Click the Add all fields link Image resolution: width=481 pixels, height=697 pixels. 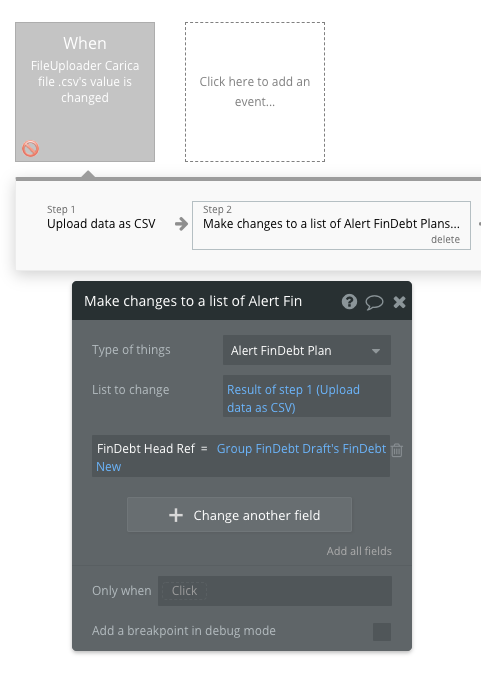(359, 551)
